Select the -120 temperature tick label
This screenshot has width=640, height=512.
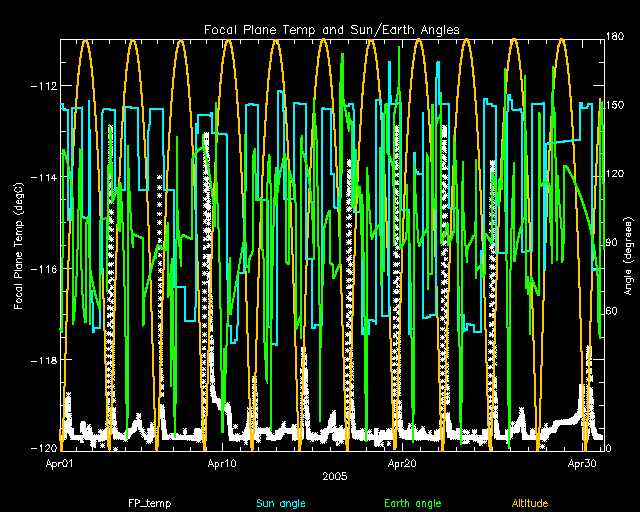pyautogui.click(x=41, y=449)
